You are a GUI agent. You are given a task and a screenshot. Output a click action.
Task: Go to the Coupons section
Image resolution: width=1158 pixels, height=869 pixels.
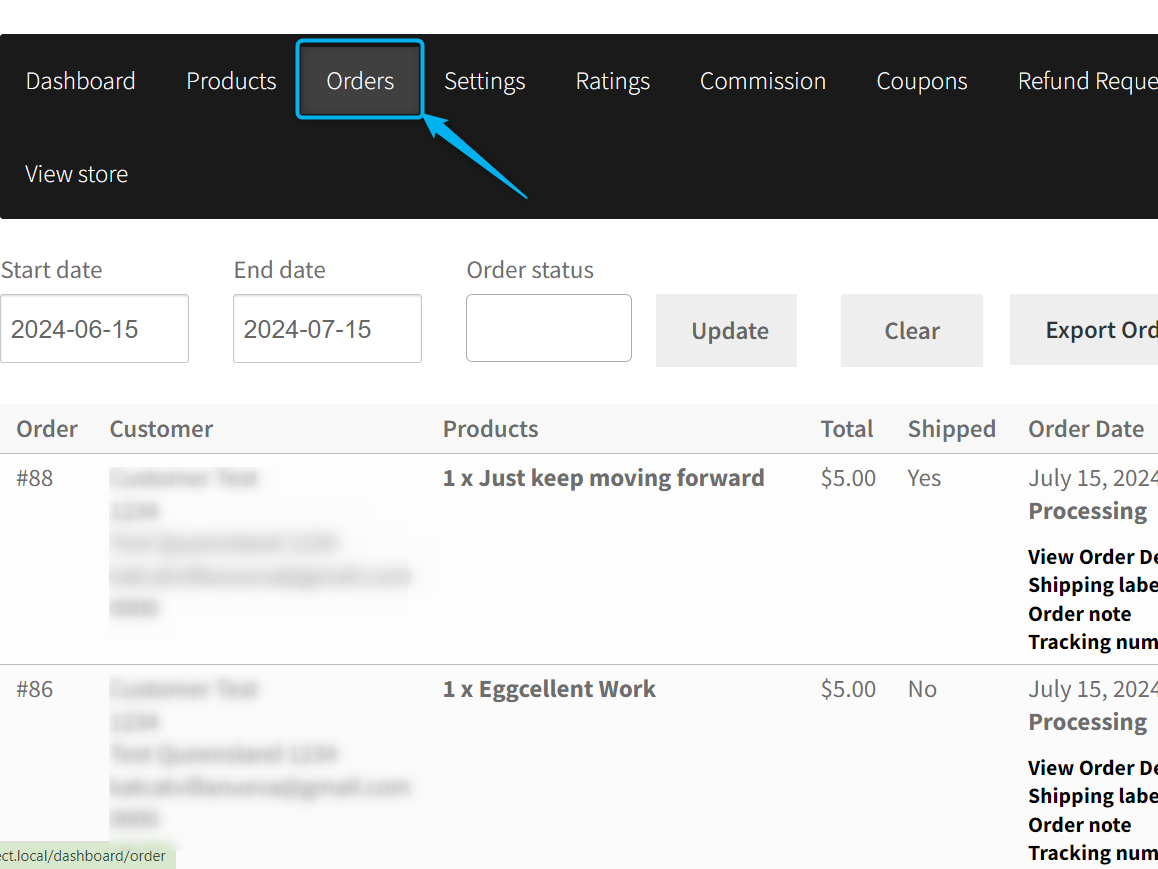pos(921,81)
